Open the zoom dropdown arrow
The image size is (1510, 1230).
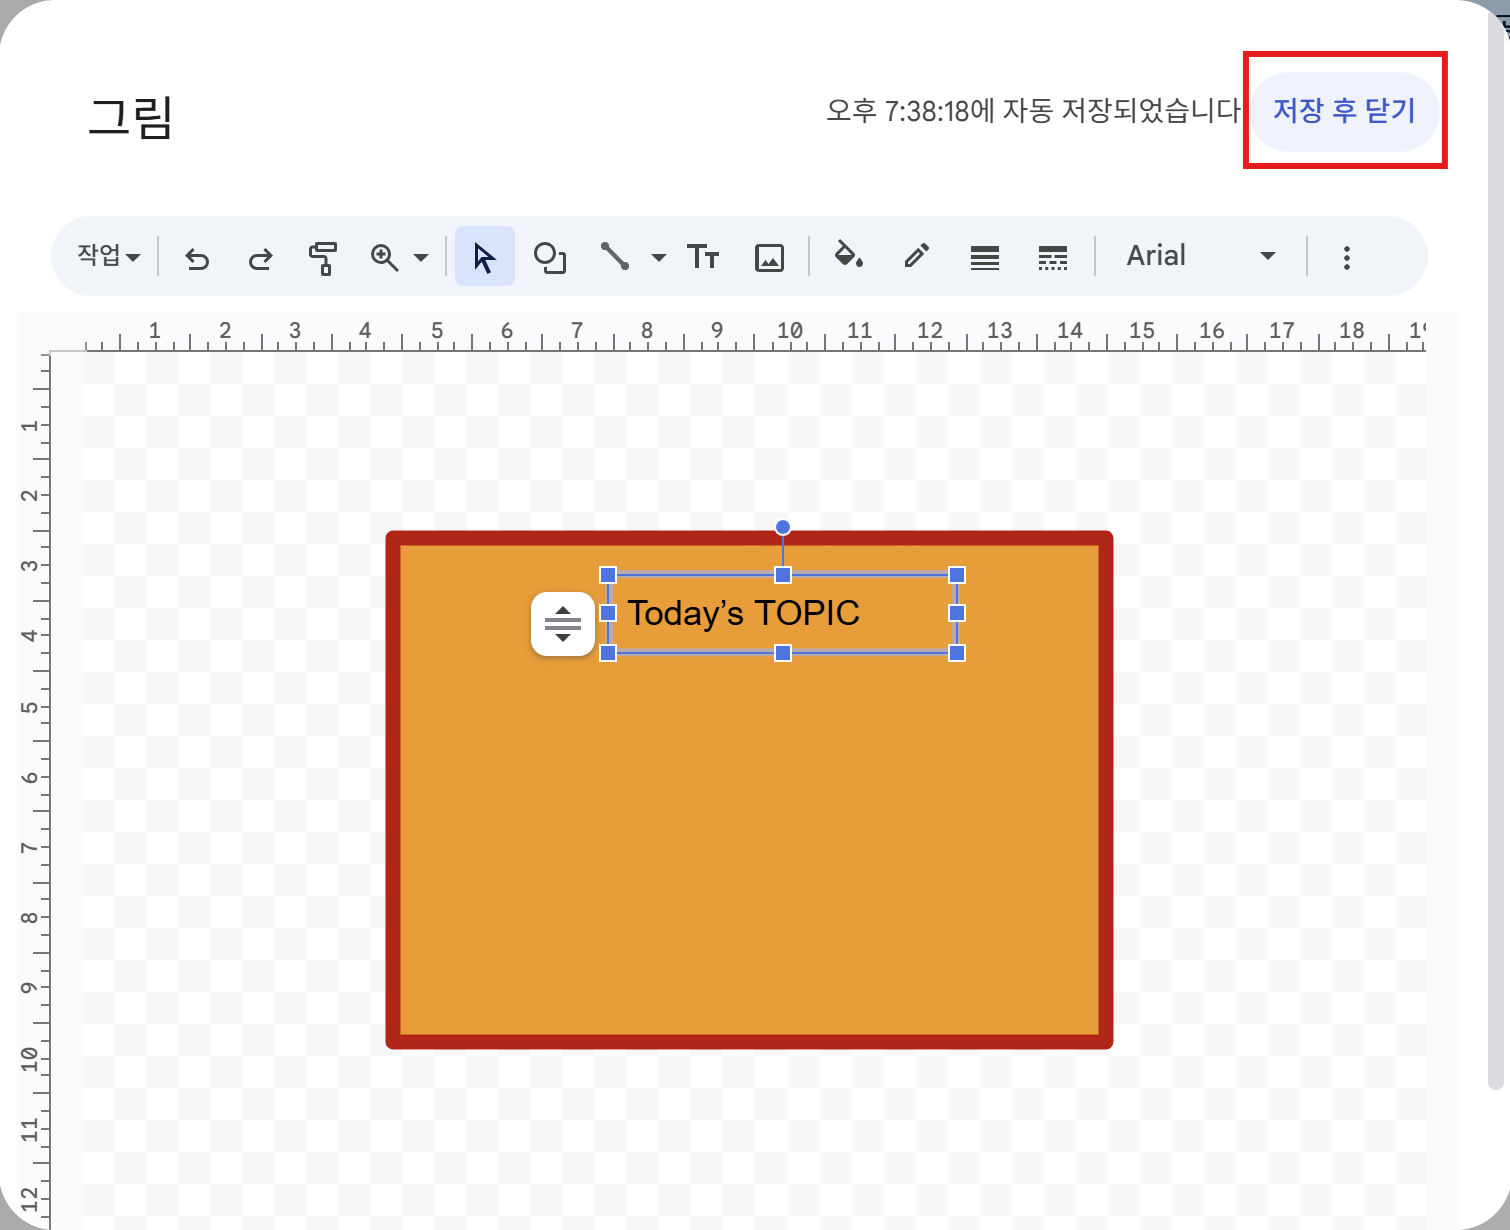(x=421, y=258)
